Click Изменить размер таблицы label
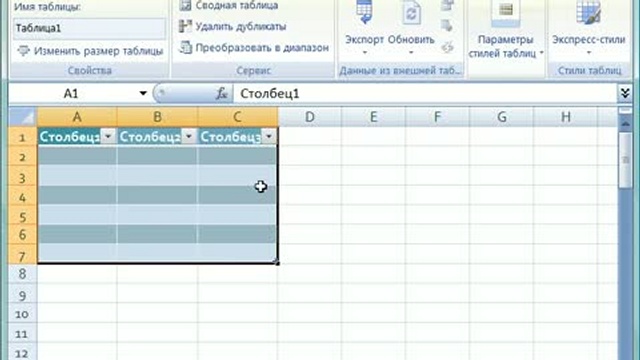Image resolution: width=640 pixels, height=360 pixels. 98,51
